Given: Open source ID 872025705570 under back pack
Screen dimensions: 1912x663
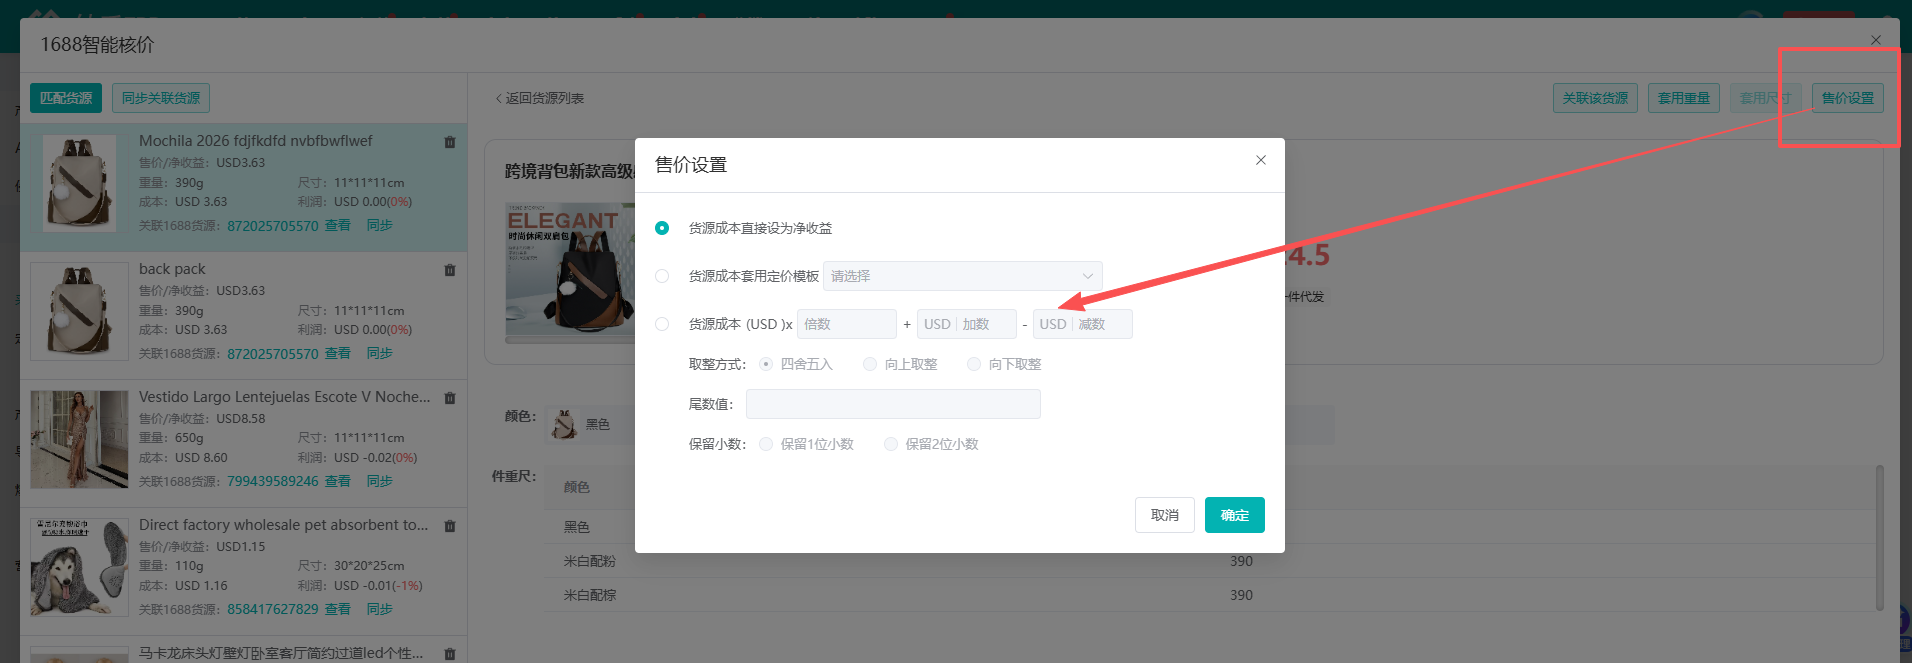Looking at the screenshot, I should tap(273, 354).
